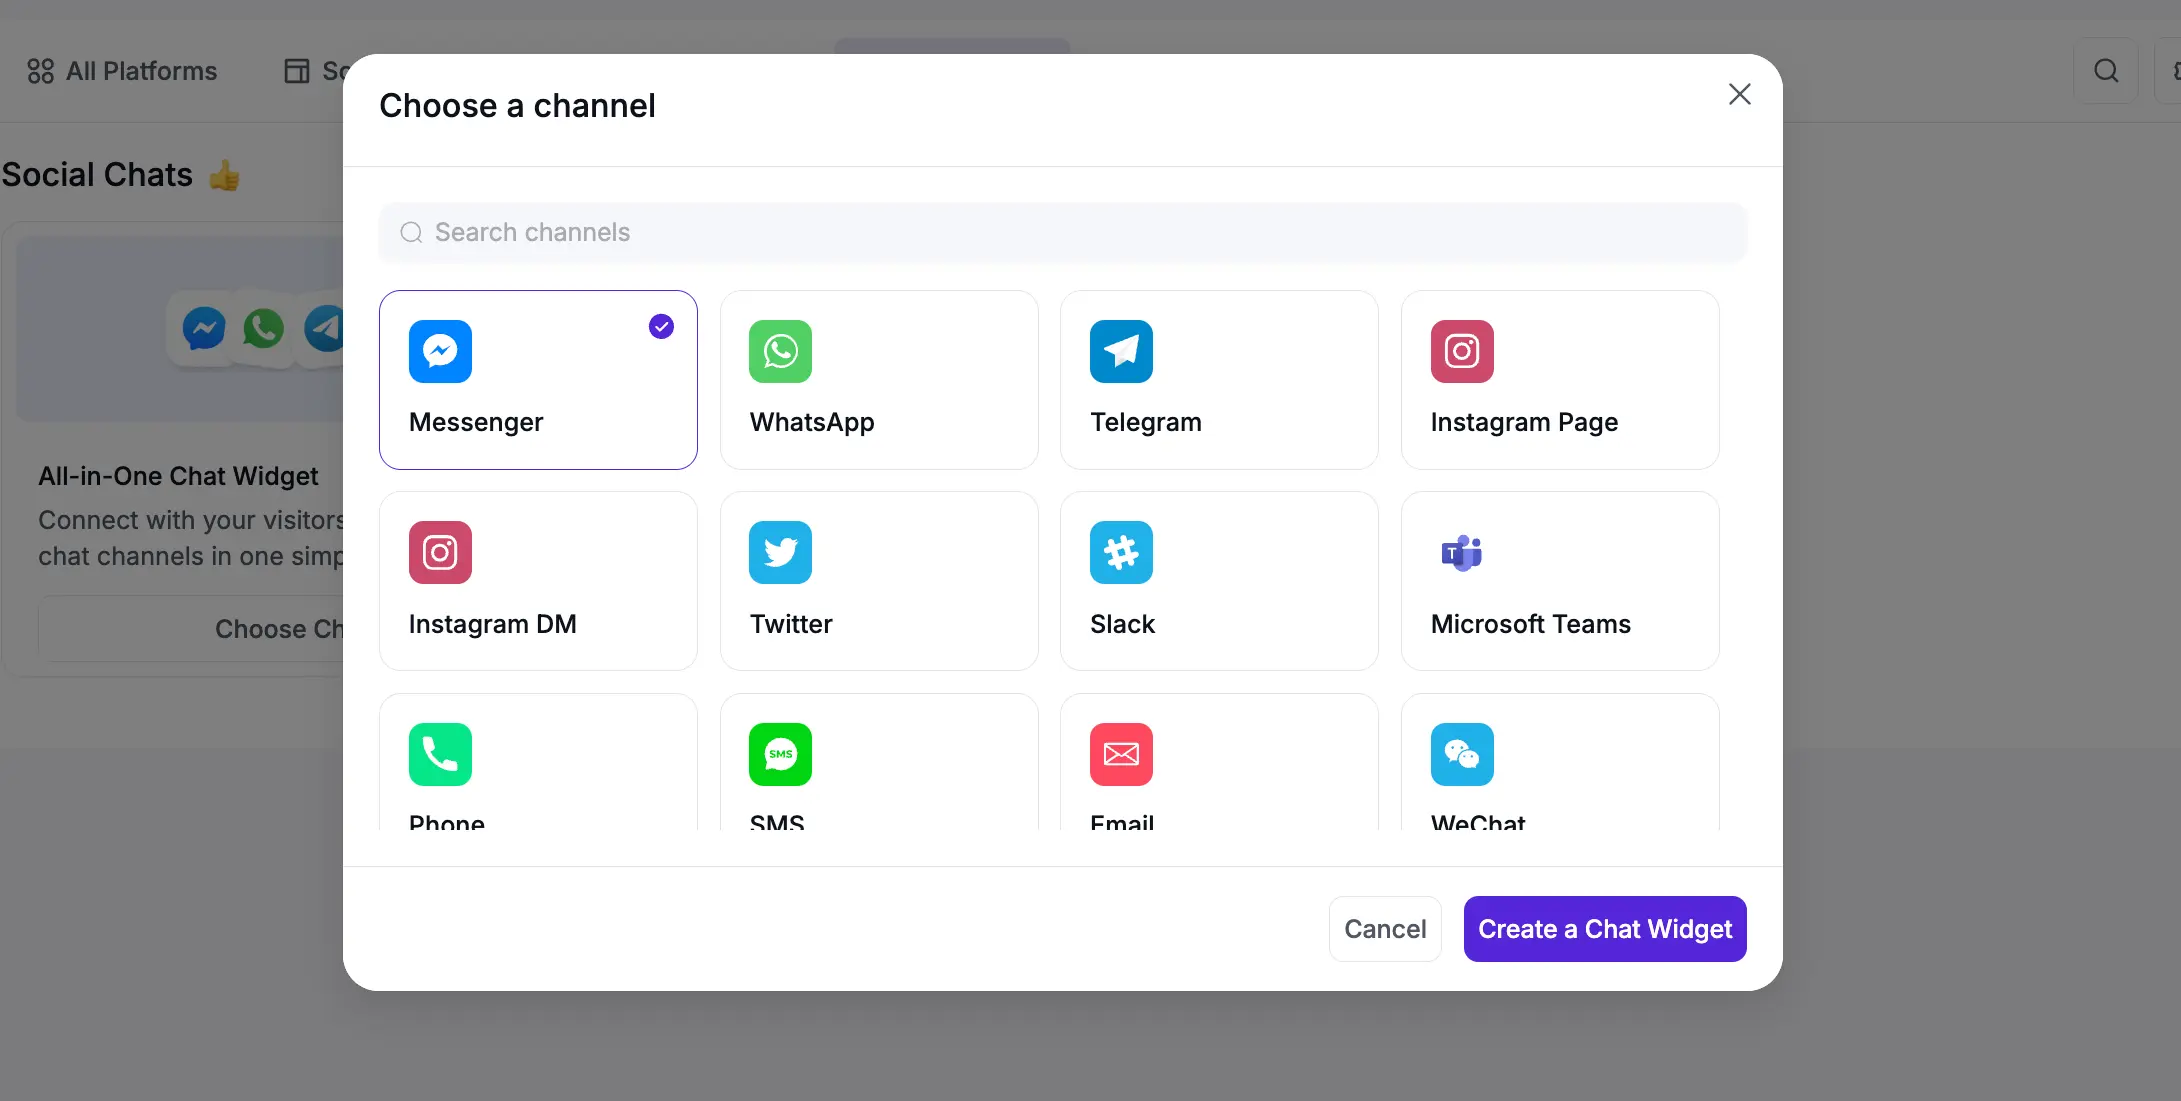Dismiss the dialog with the X
This screenshot has height=1101, width=2181.
pyautogui.click(x=1739, y=94)
